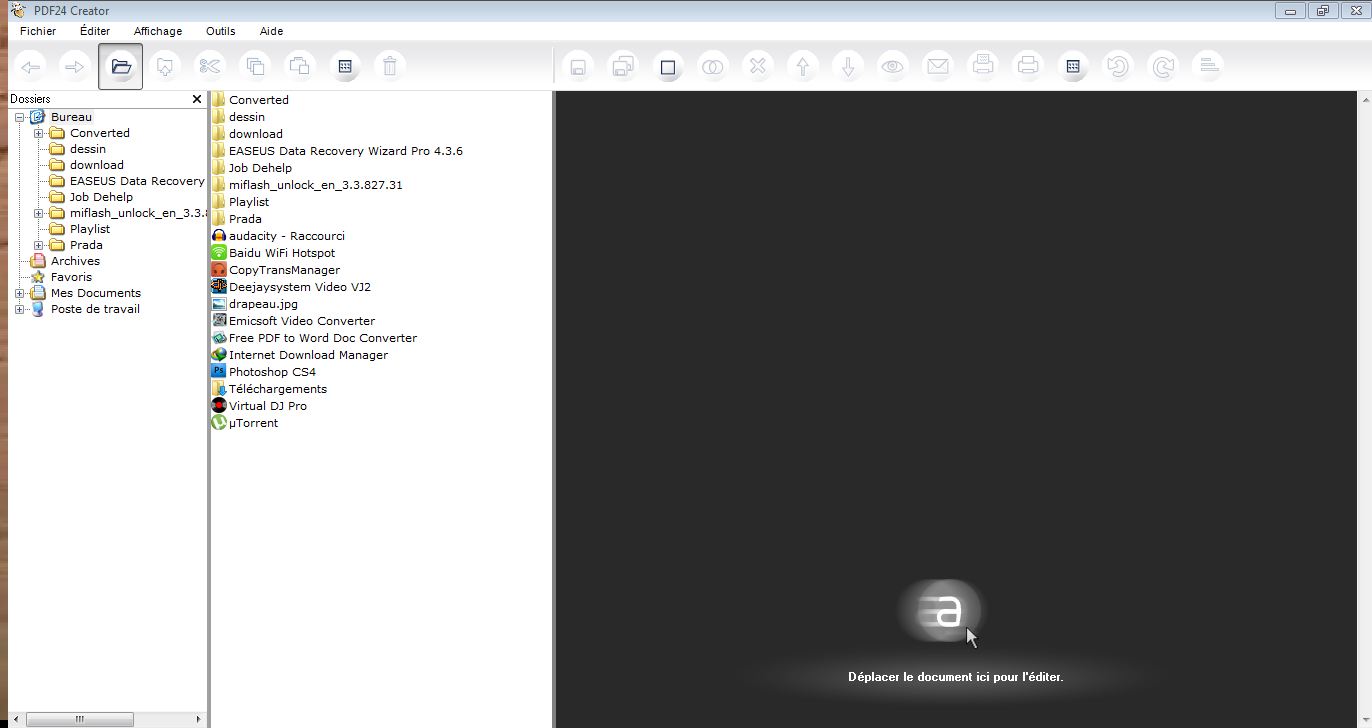This screenshot has height=728, width=1372.
Task: Select Bureau in the Dossiers tree
Action: [71, 117]
